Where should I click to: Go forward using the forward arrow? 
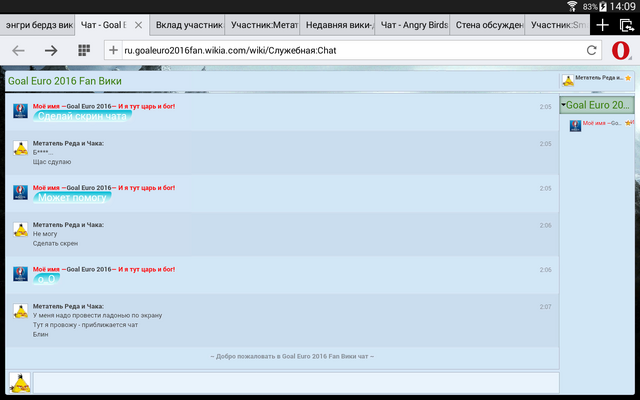coord(51,51)
